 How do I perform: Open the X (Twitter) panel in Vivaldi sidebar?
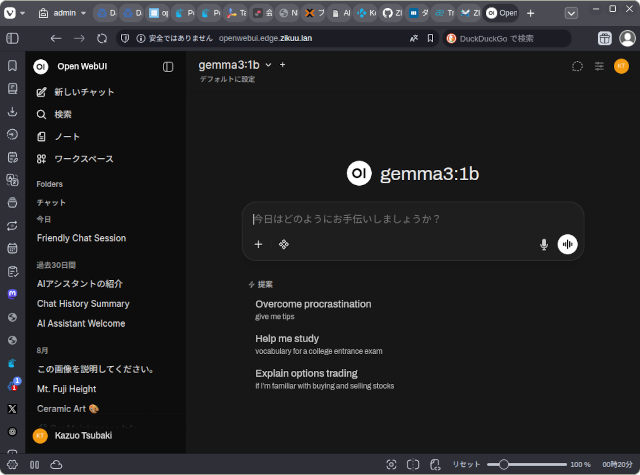coord(12,408)
